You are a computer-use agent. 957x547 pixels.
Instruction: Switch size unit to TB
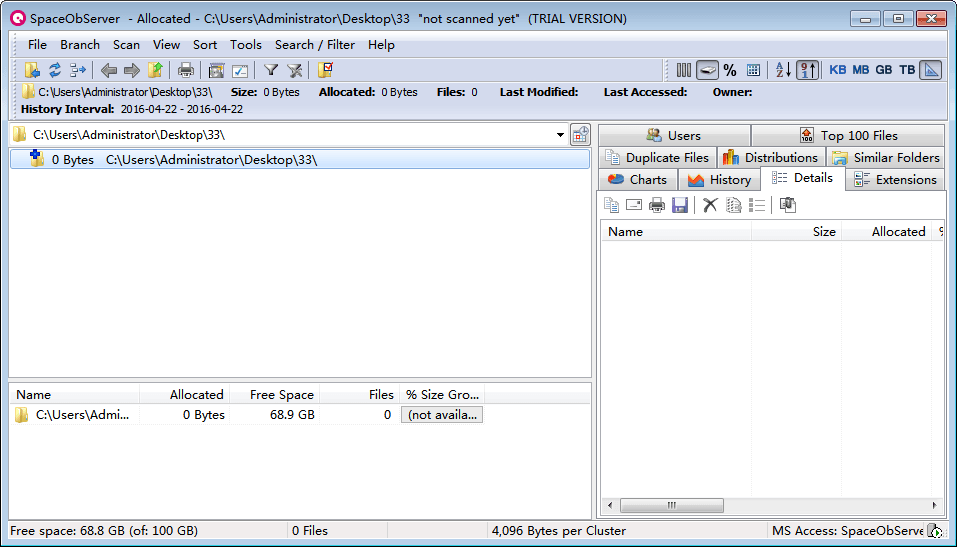coord(907,70)
